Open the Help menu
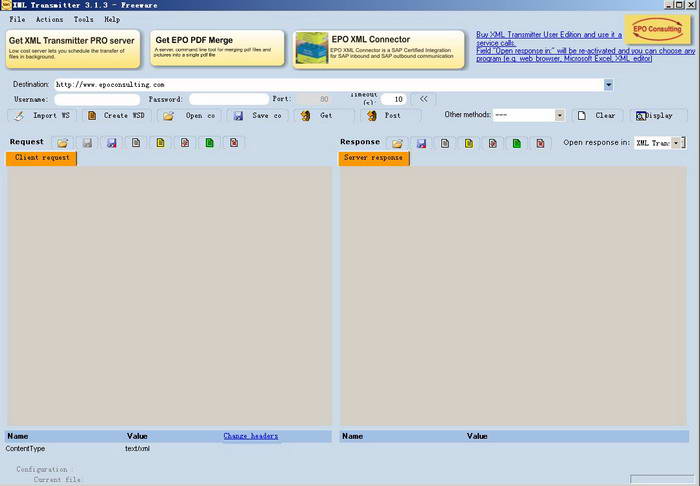 click(x=112, y=20)
